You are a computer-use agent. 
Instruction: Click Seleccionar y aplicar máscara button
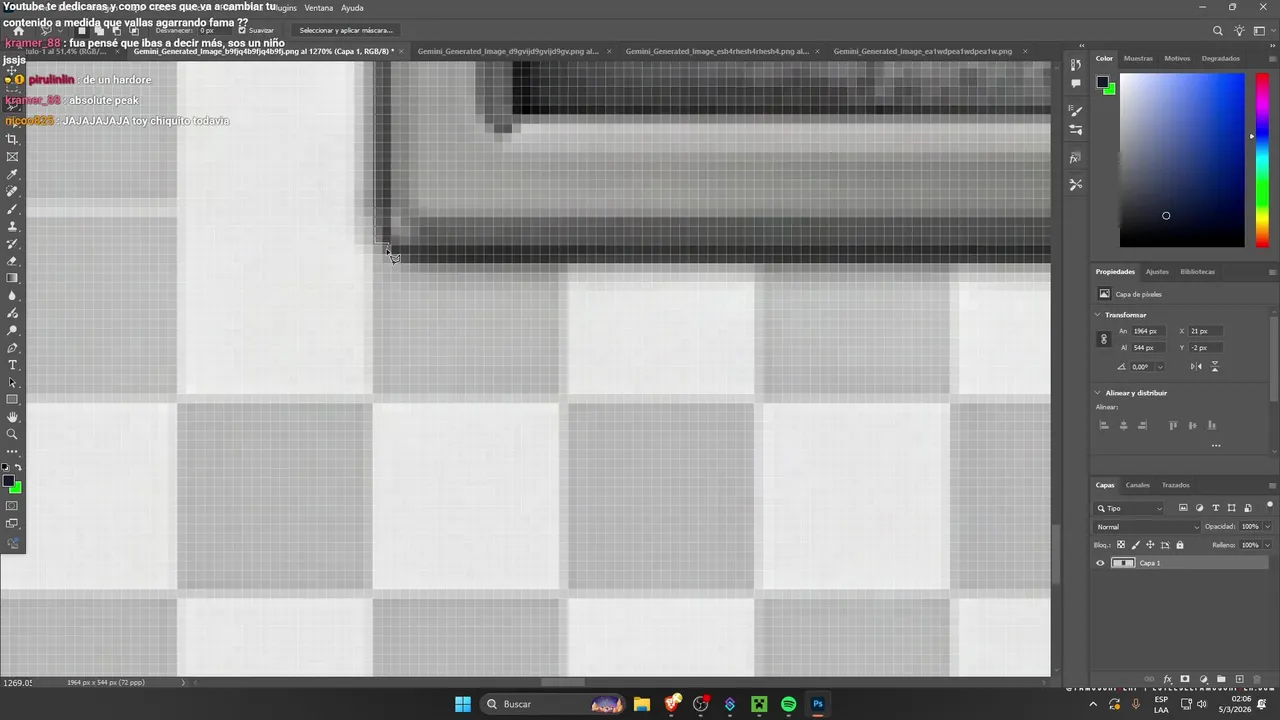(x=346, y=30)
